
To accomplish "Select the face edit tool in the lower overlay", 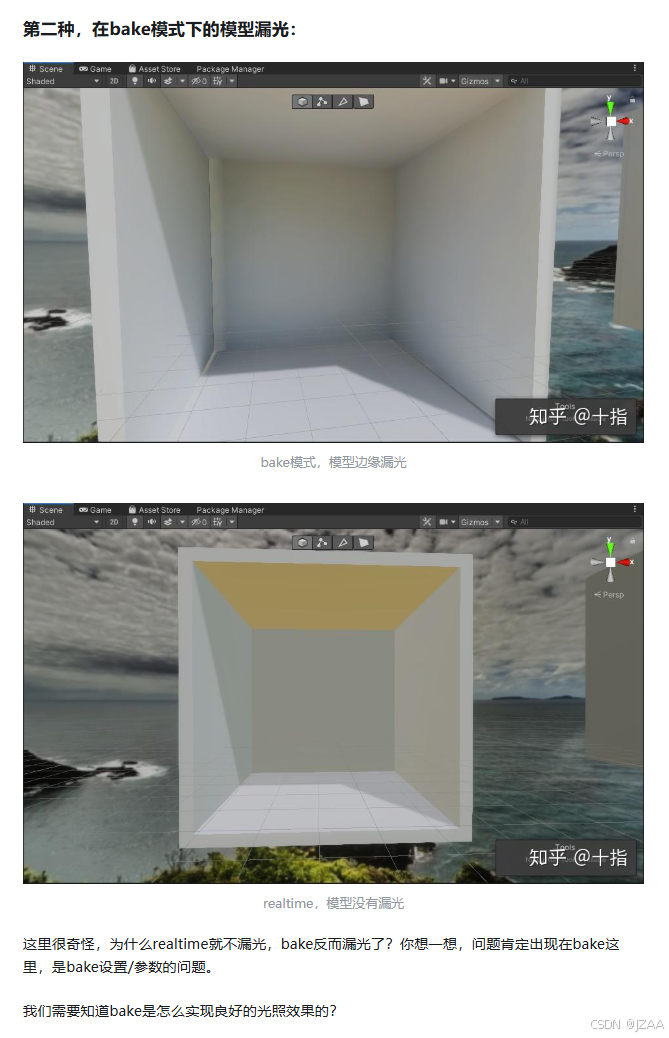I will (x=363, y=543).
